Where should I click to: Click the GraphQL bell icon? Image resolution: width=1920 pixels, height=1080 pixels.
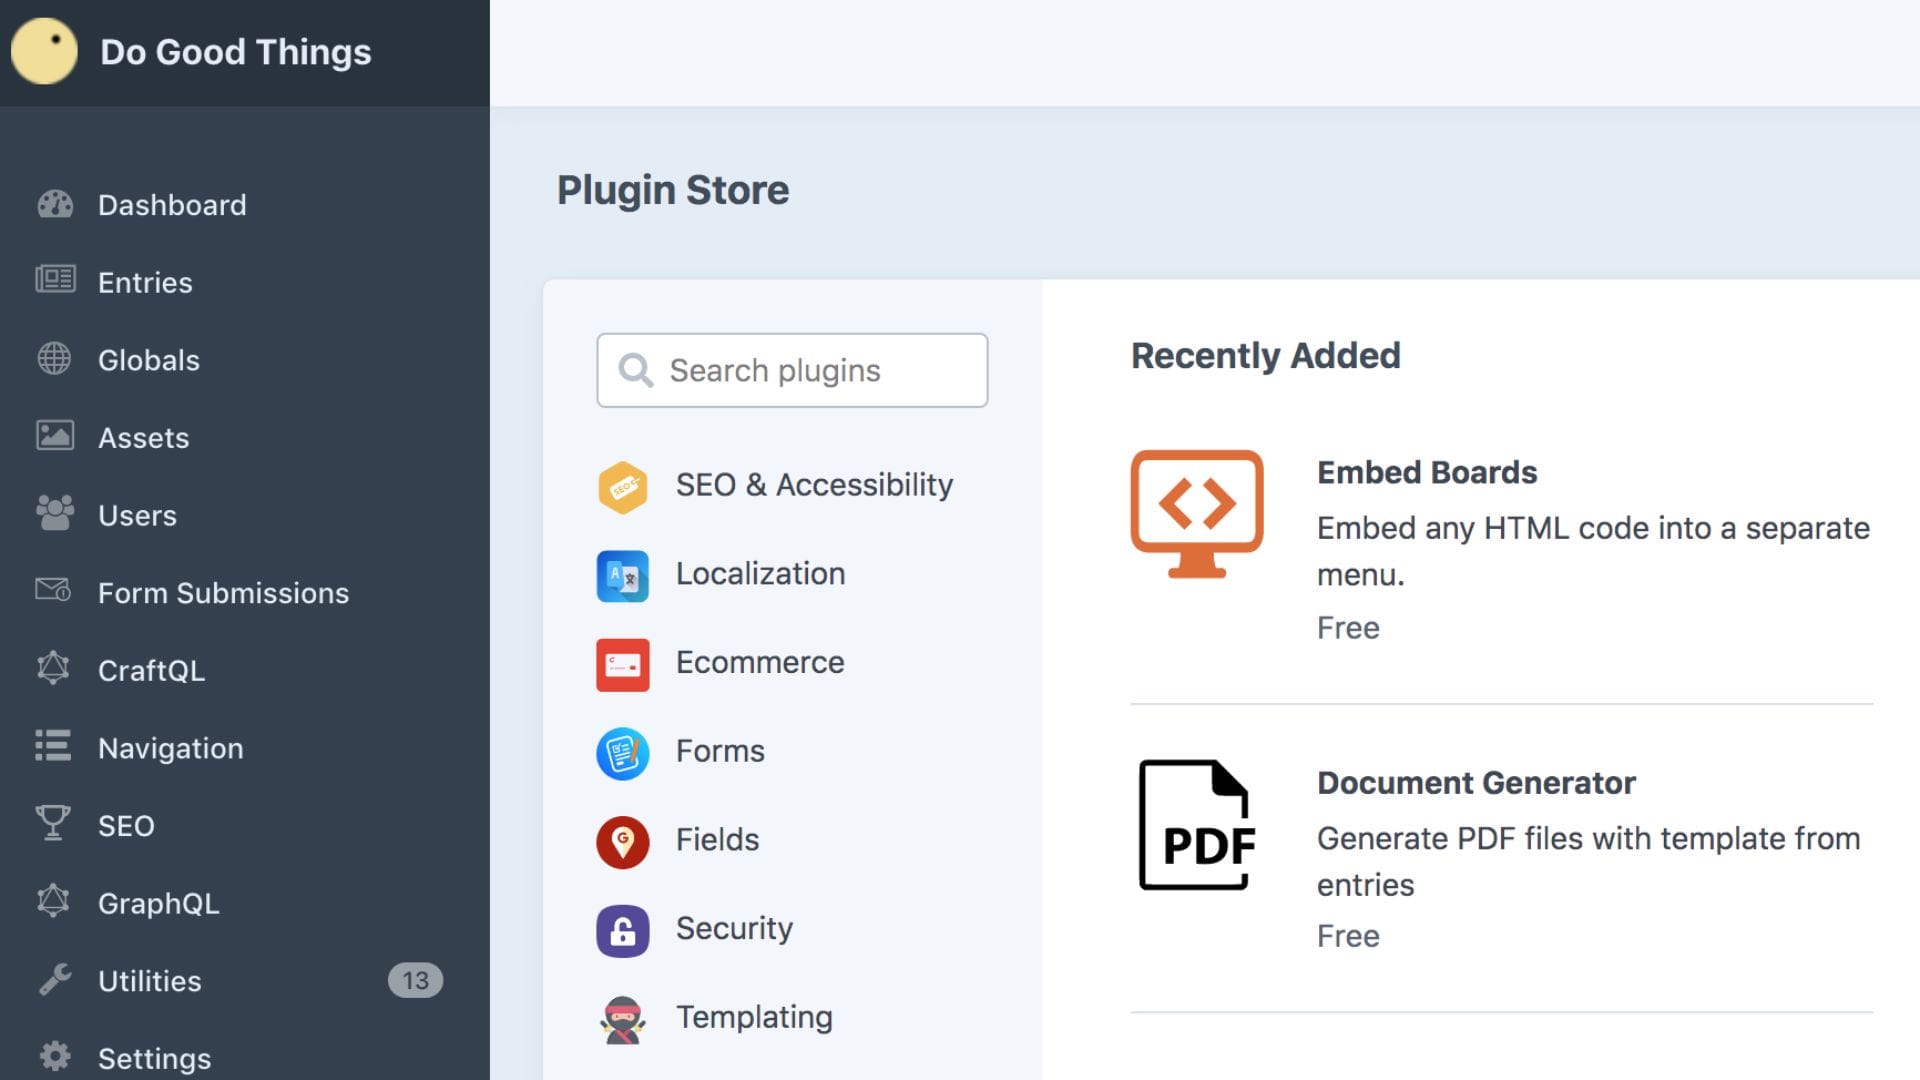[x=54, y=902]
